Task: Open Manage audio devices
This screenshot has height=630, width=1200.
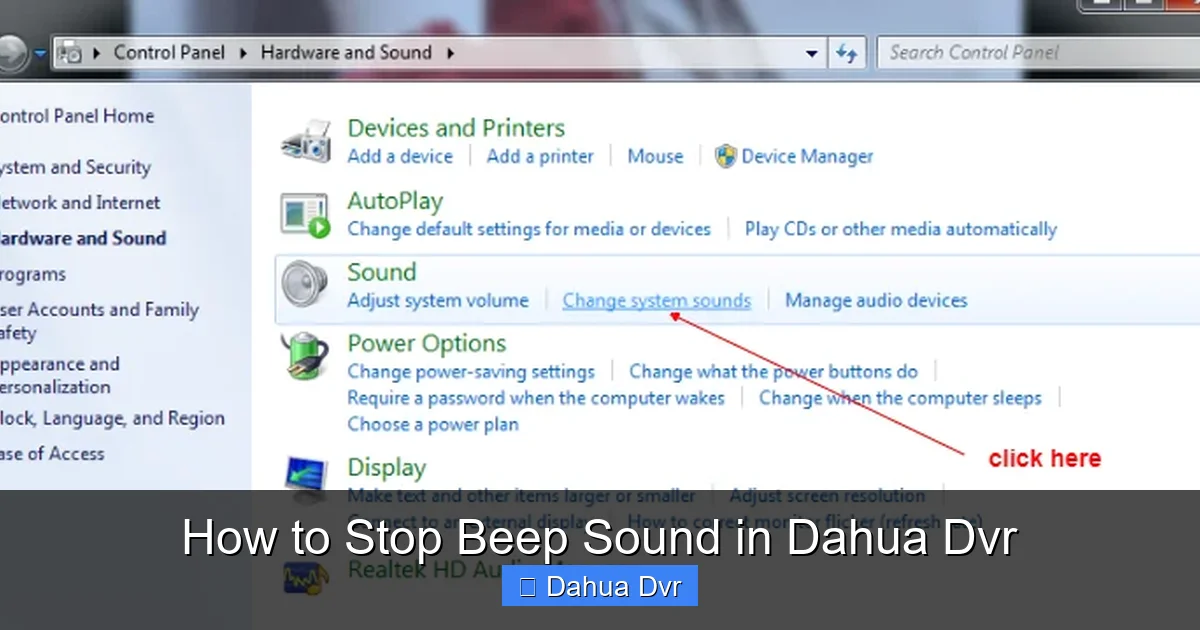Action: 876,300
